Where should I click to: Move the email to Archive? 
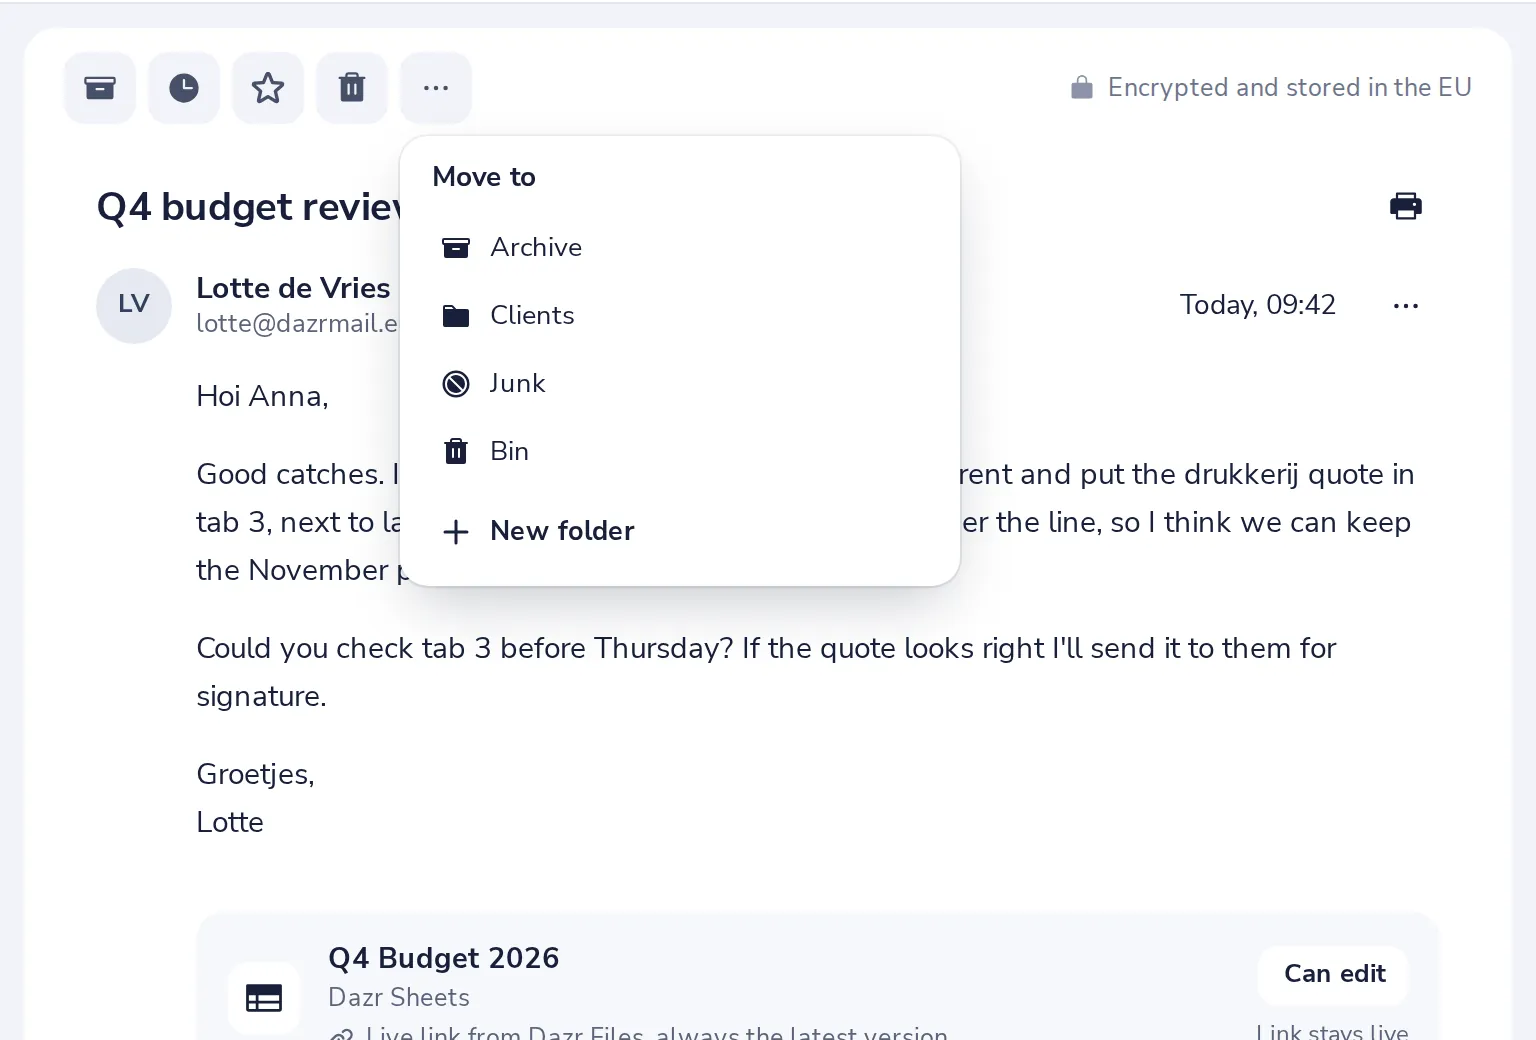pyautogui.click(x=680, y=247)
